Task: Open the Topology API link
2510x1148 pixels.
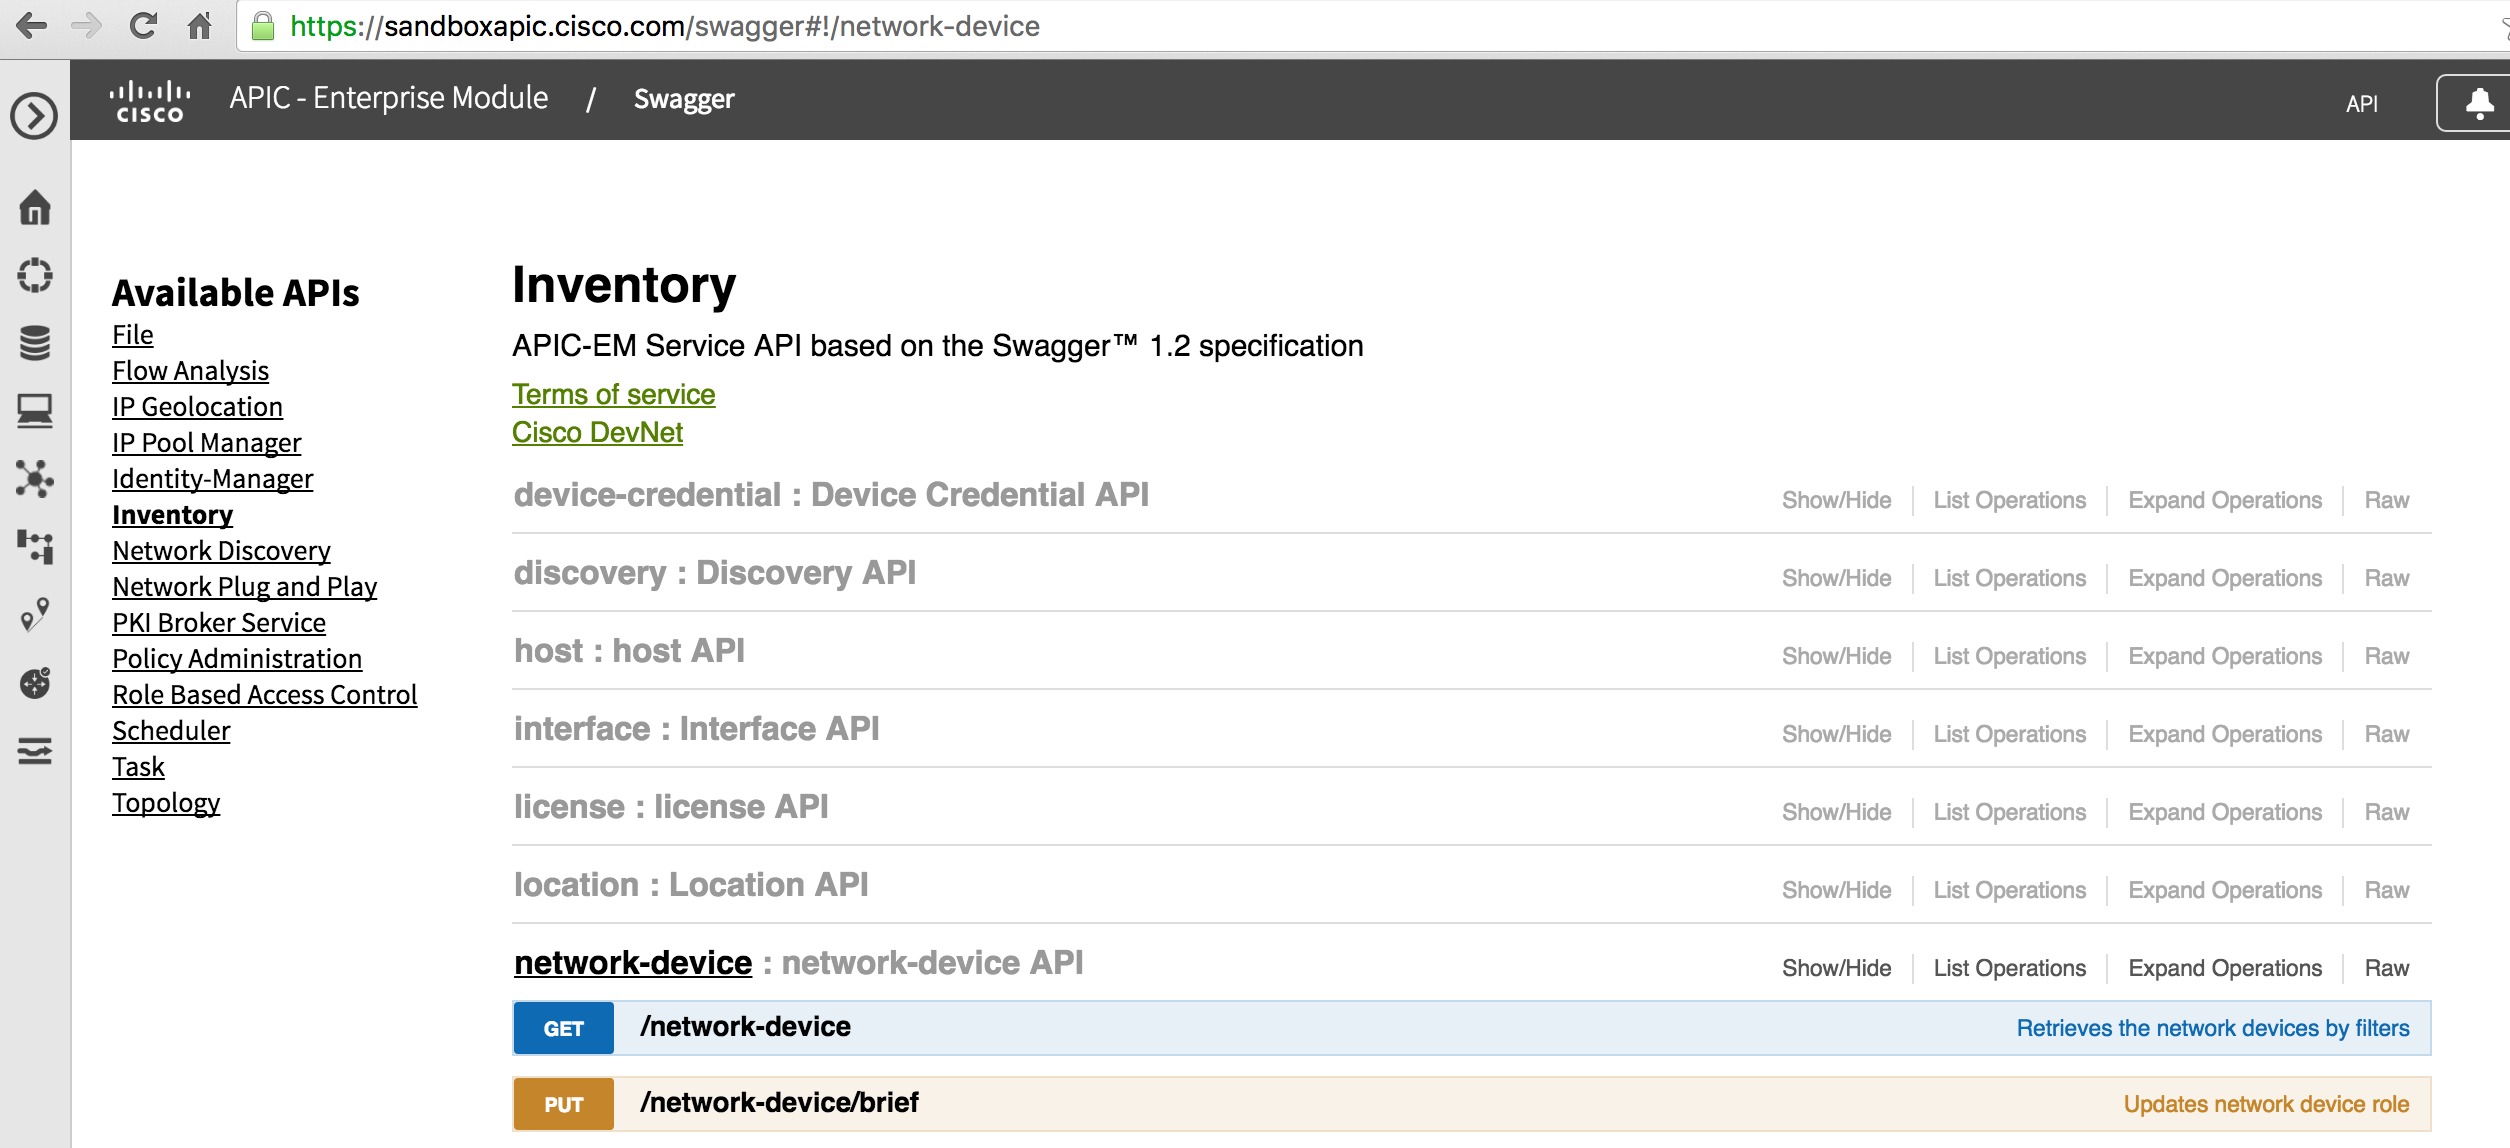Action: (166, 803)
